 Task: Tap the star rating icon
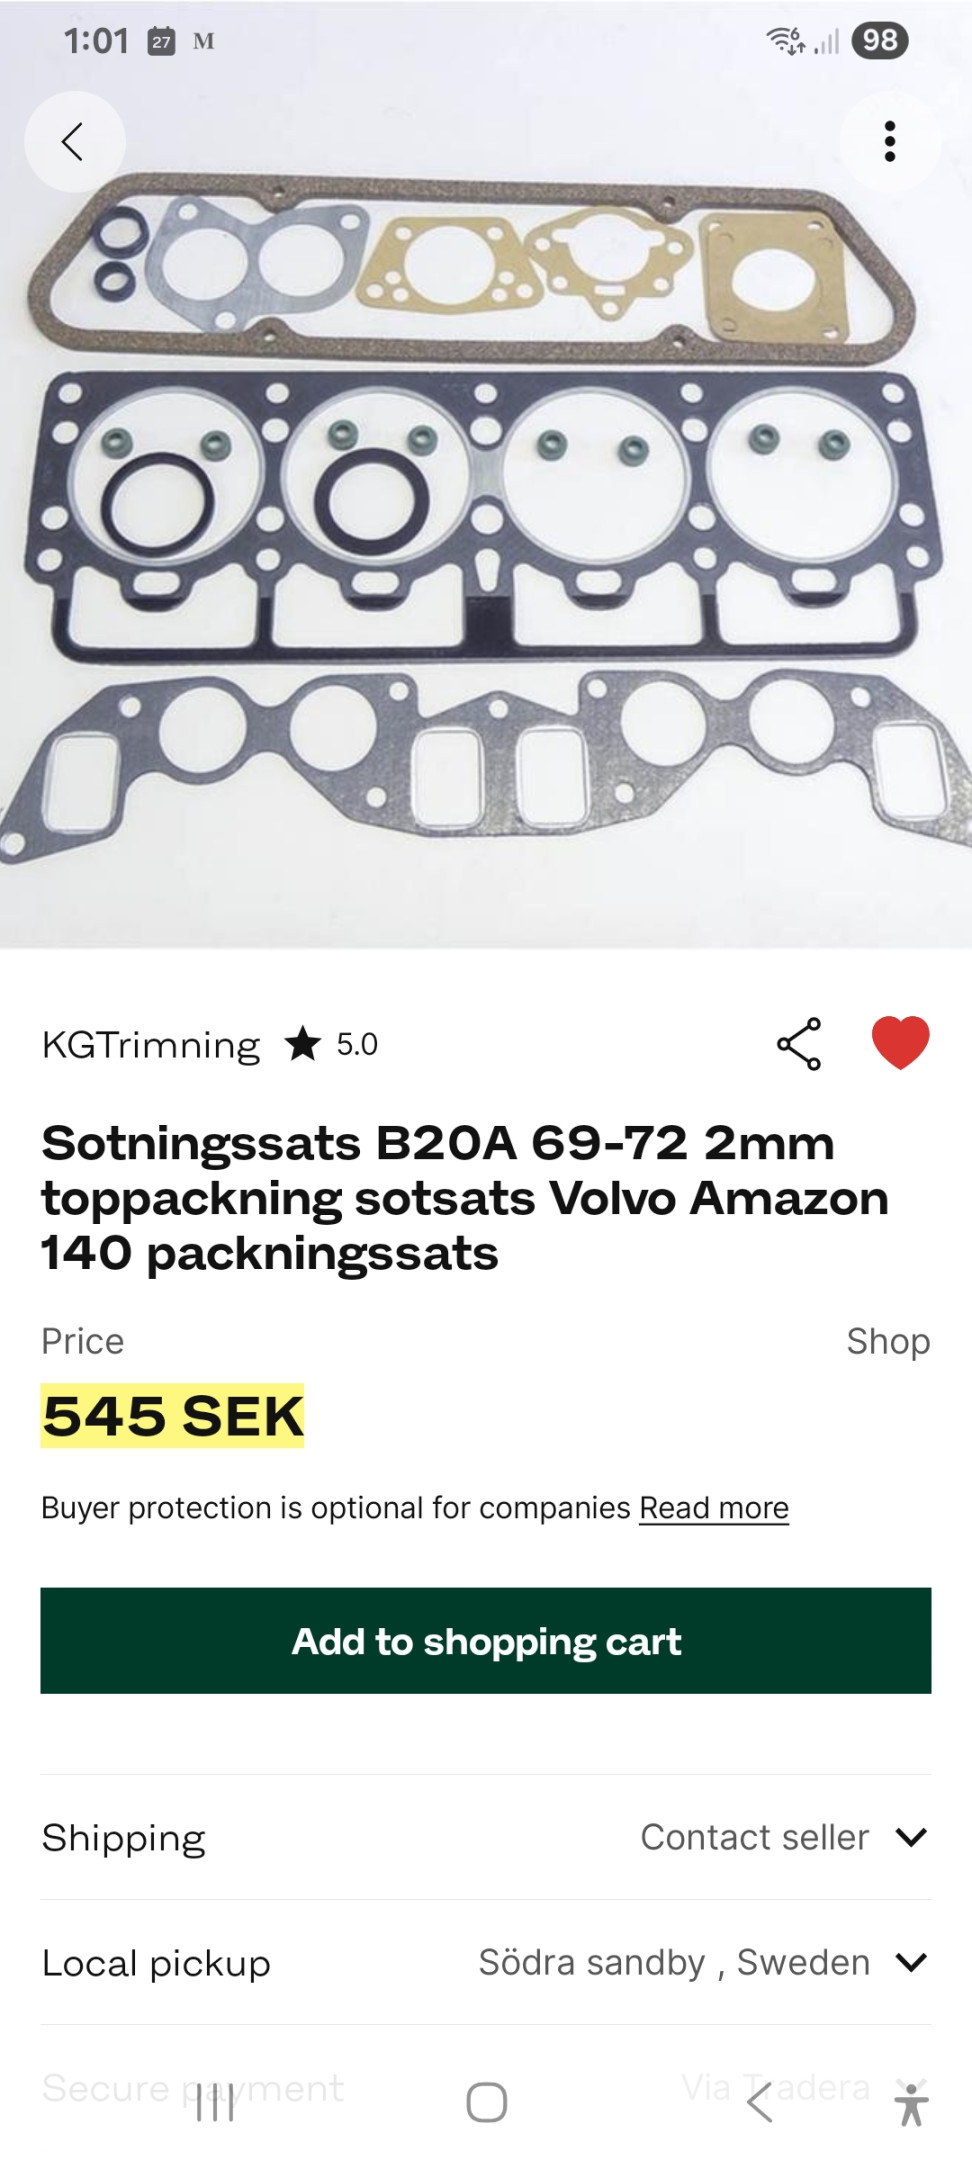tap(302, 1044)
